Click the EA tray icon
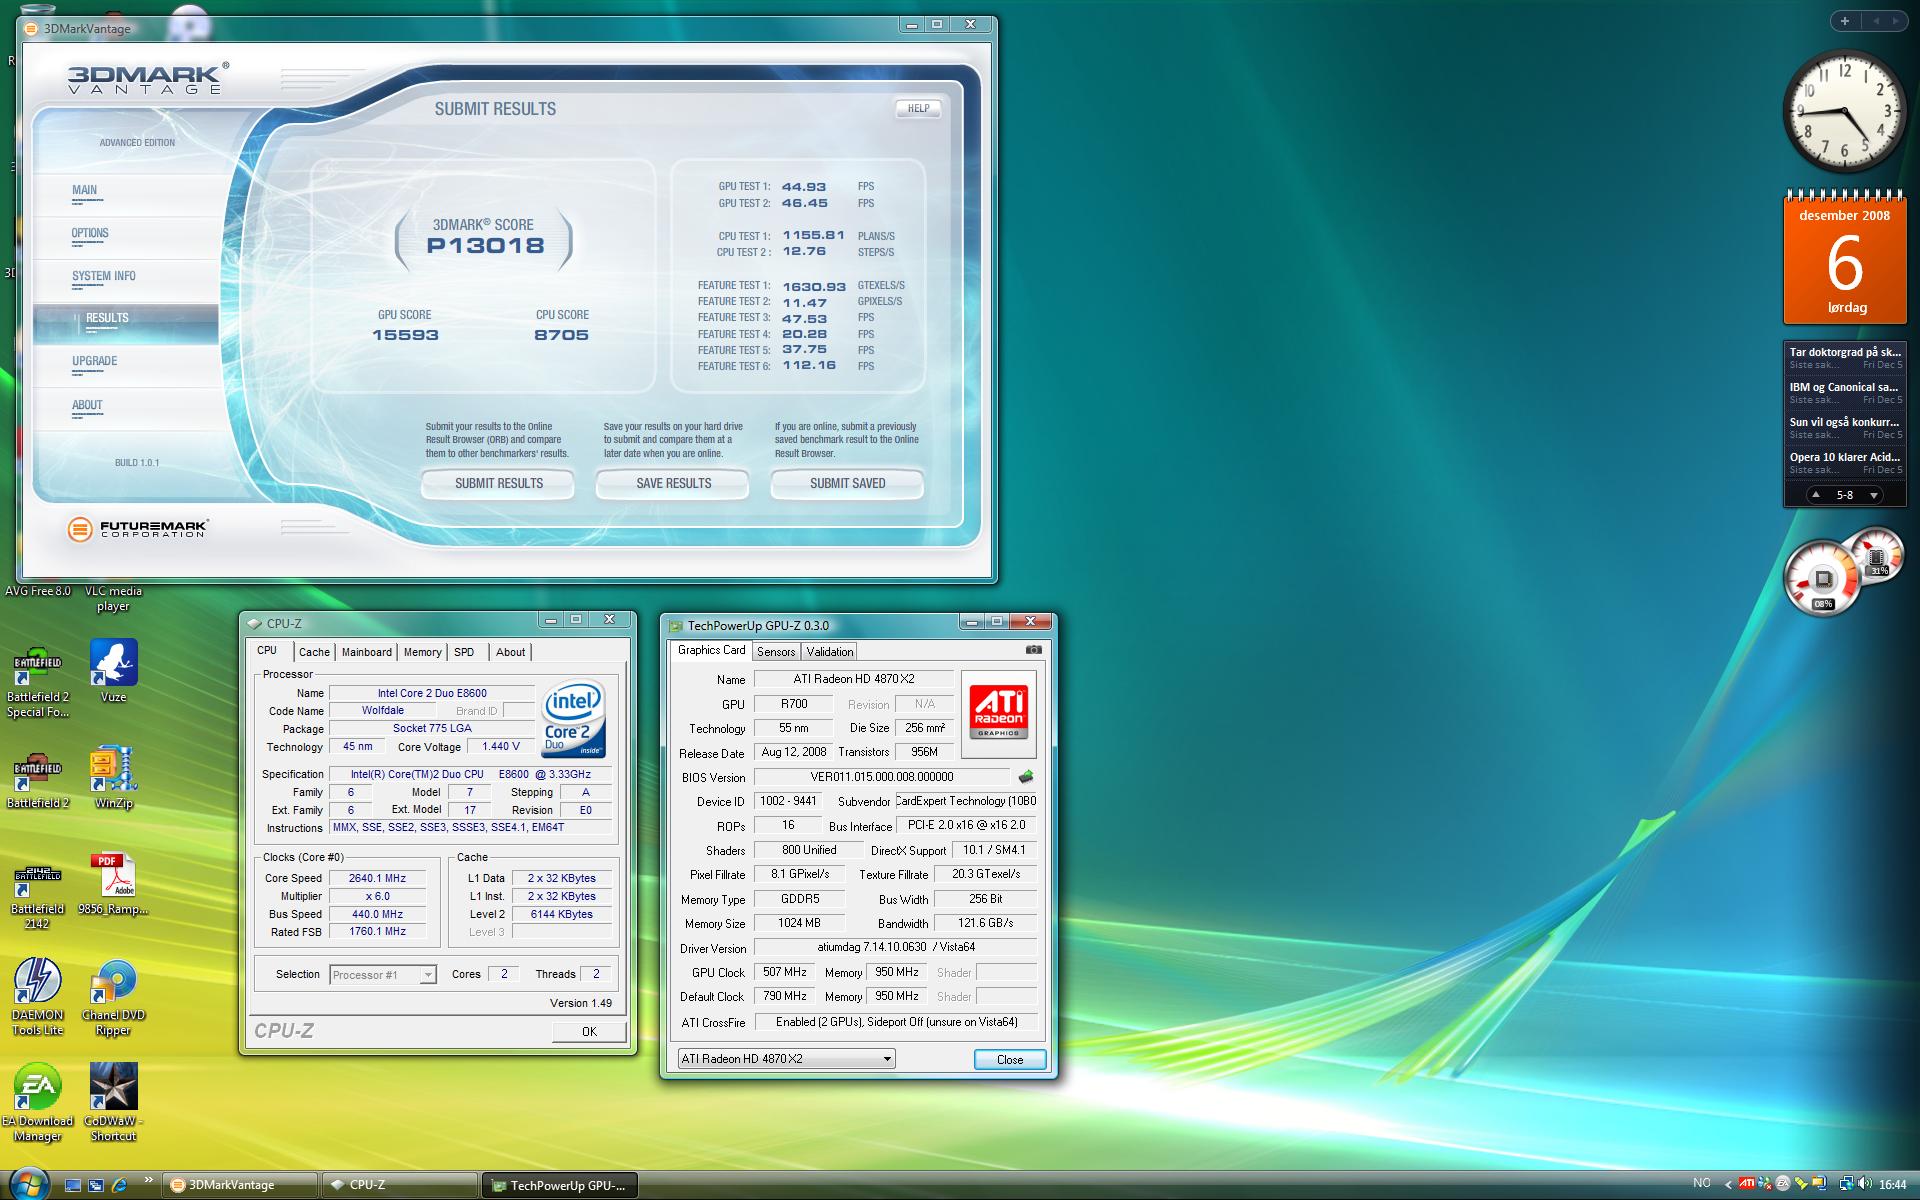This screenshot has width=1920, height=1200. tap(1783, 1184)
